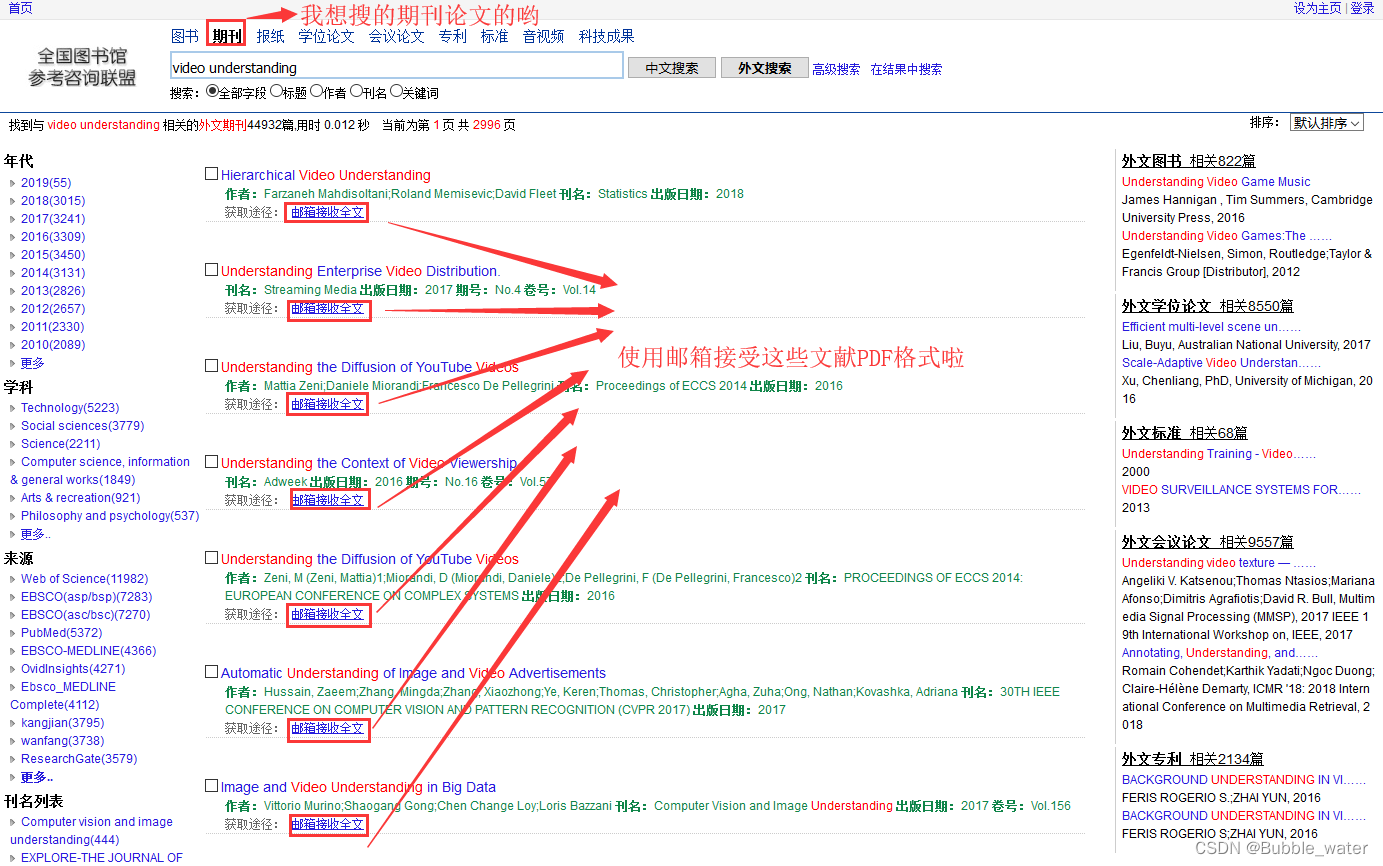Click the 全国图书馆参考咨询联盟 logo

82,67
